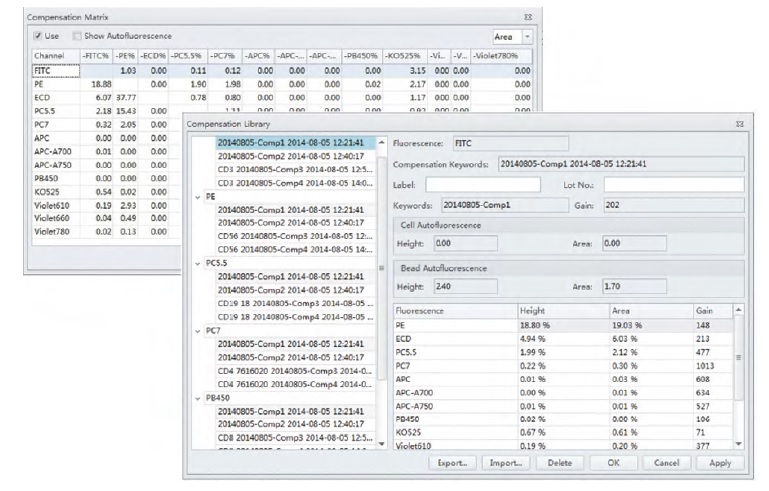
Task: Click the Apply button
Action: tap(720, 463)
